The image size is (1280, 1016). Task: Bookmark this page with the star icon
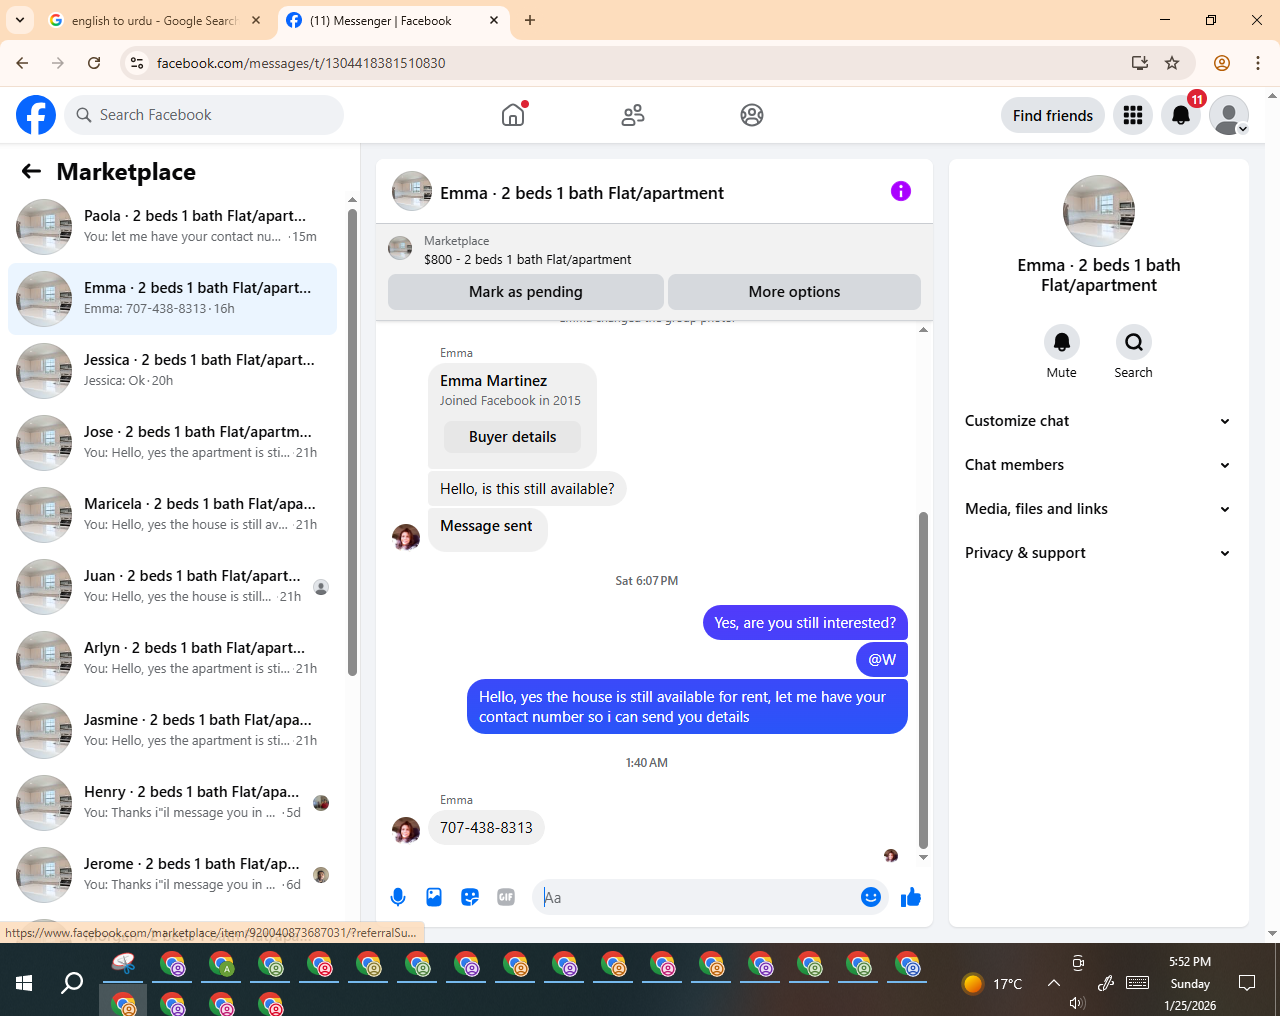coord(1172,63)
